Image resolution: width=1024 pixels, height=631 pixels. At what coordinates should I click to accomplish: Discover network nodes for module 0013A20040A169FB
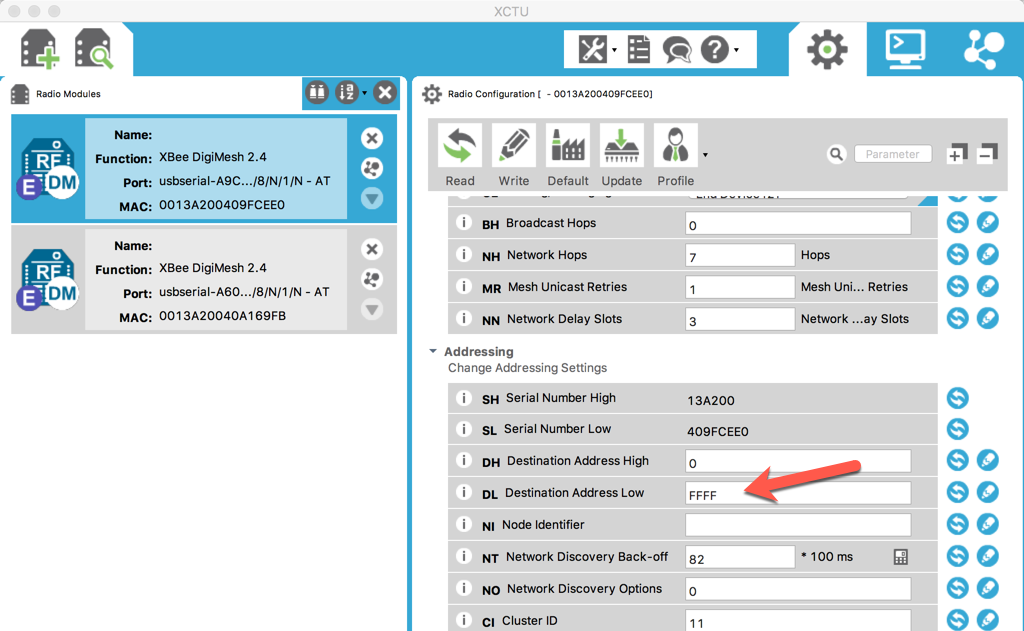click(x=372, y=280)
